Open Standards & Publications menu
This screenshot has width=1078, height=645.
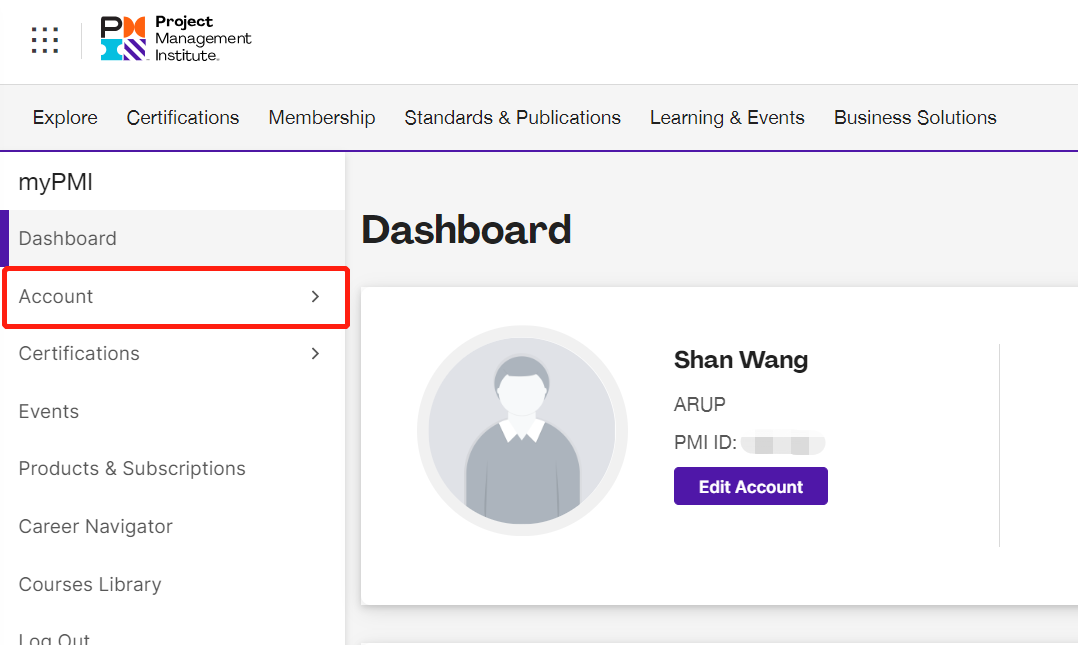pos(512,118)
